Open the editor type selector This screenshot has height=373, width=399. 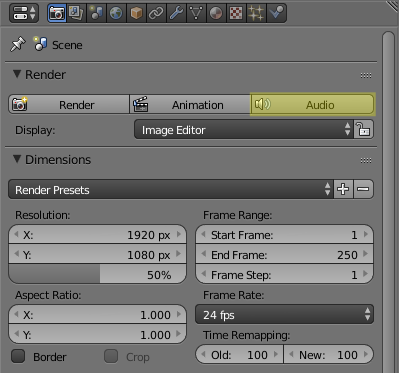[x=24, y=13]
